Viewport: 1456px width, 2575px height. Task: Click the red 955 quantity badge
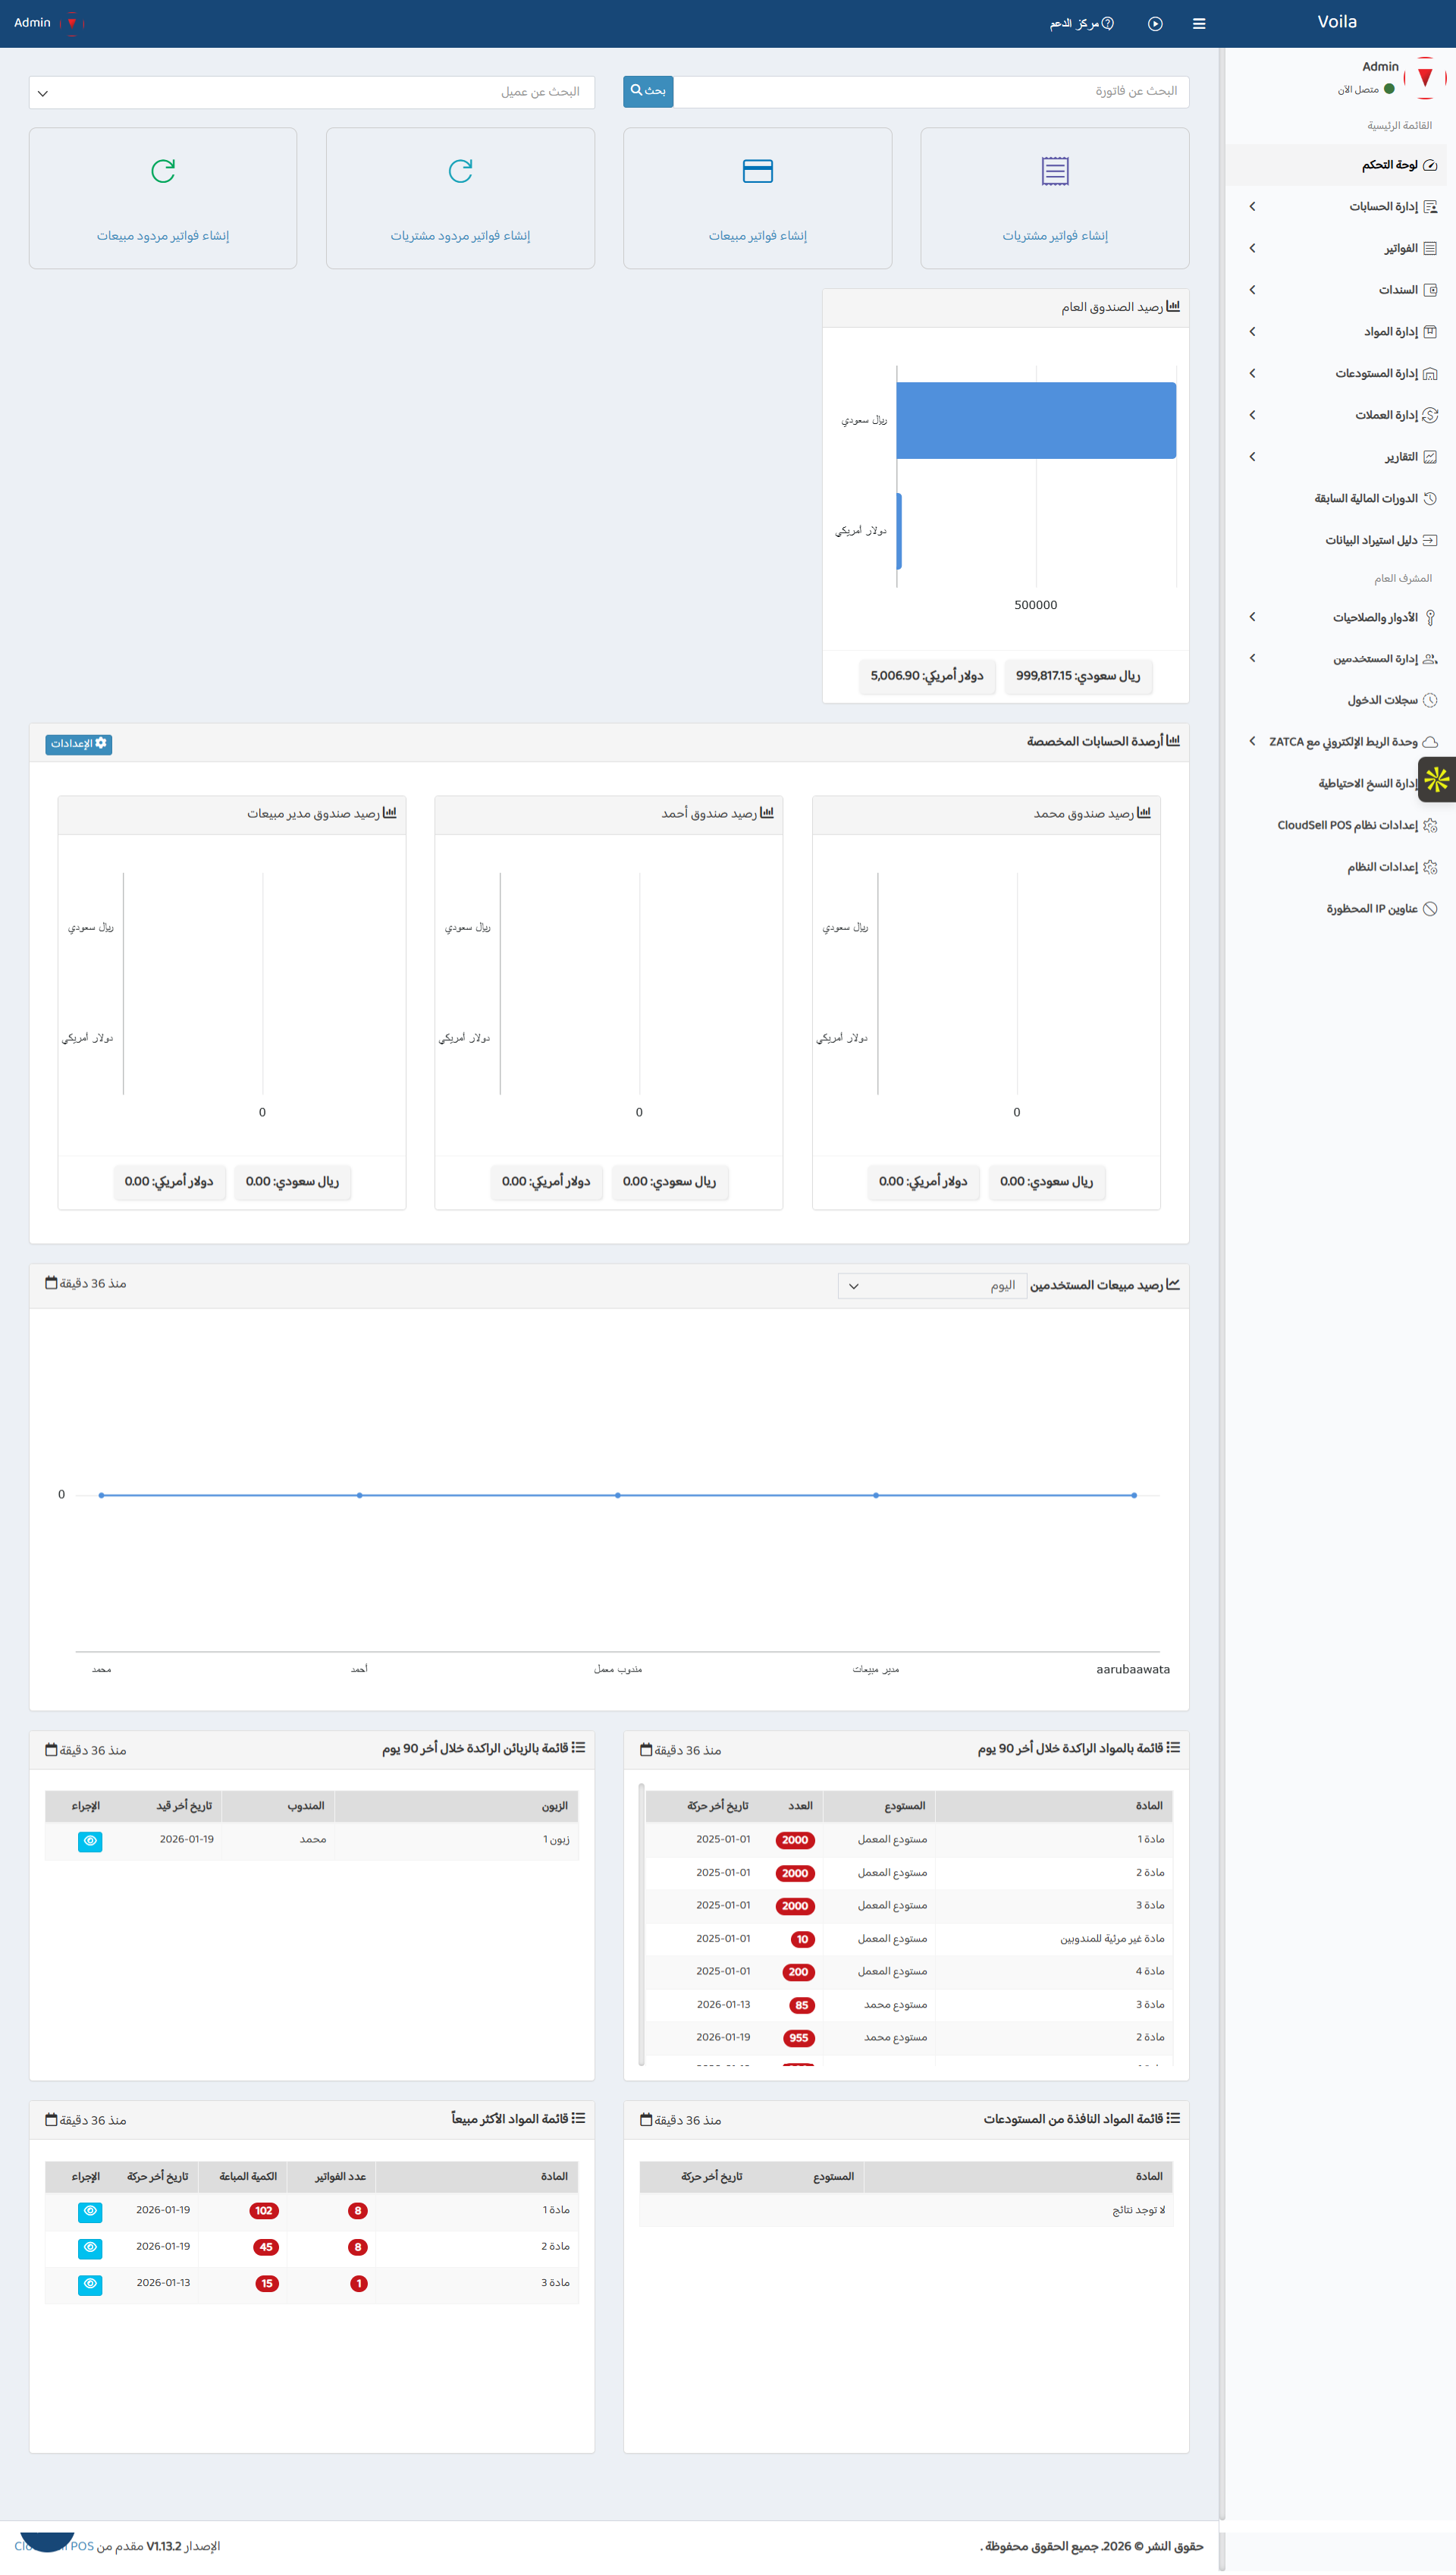(x=799, y=2038)
